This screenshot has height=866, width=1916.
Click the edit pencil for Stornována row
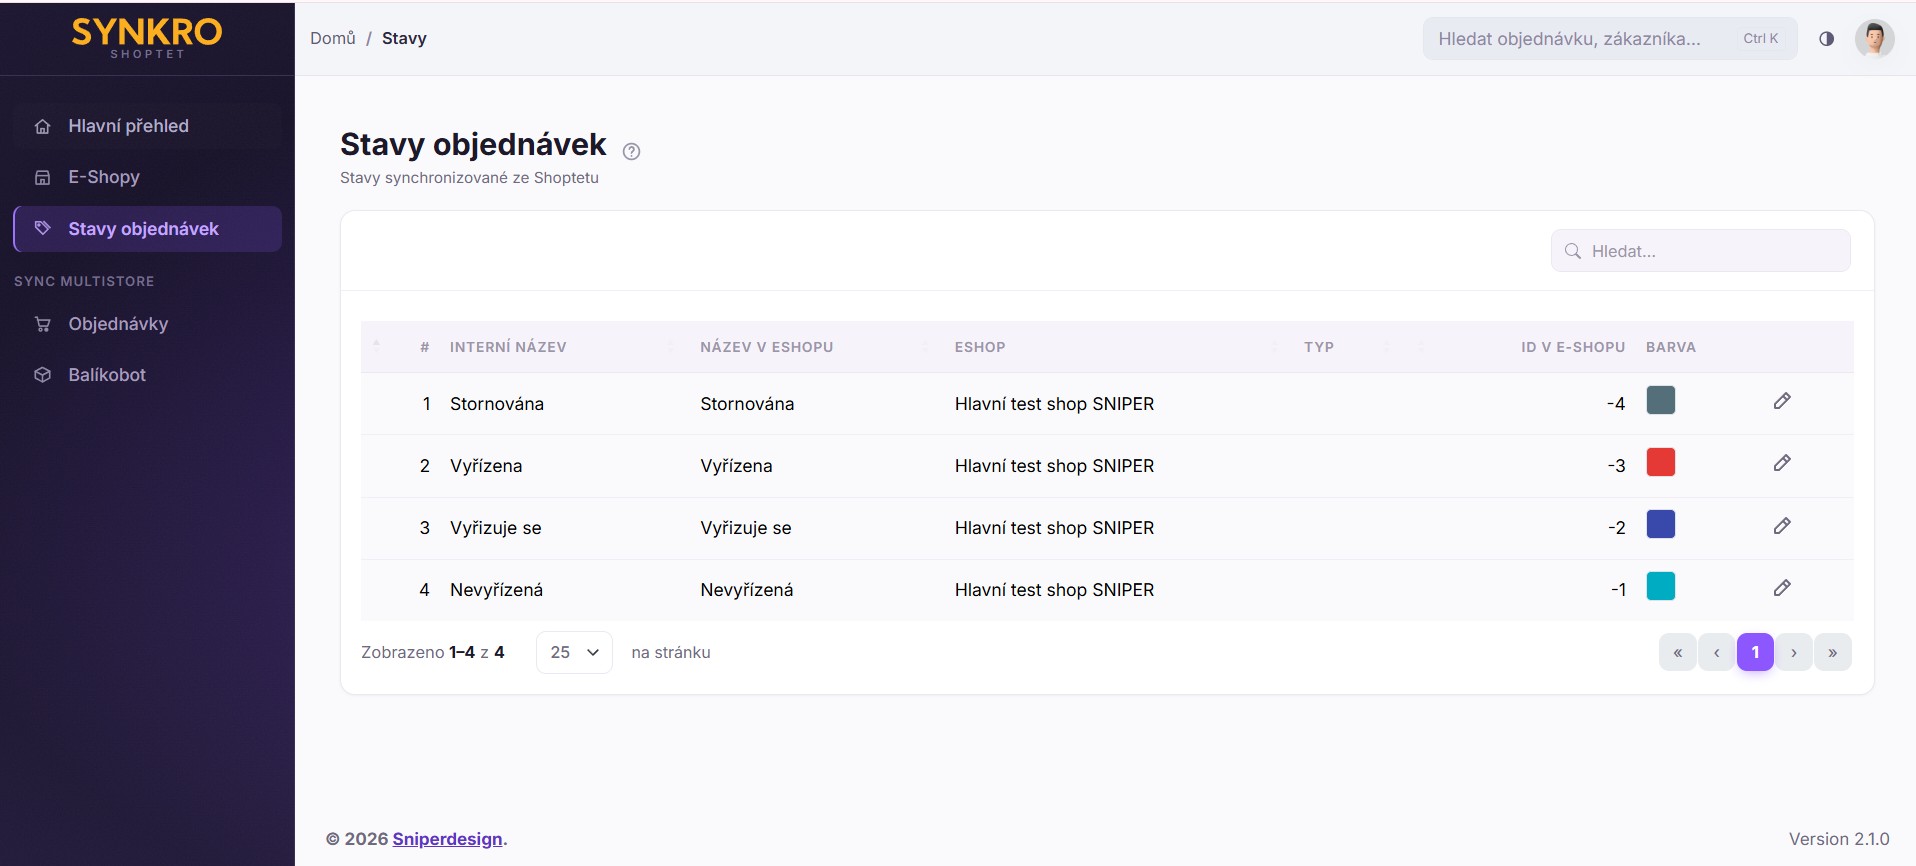tap(1782, 401)
